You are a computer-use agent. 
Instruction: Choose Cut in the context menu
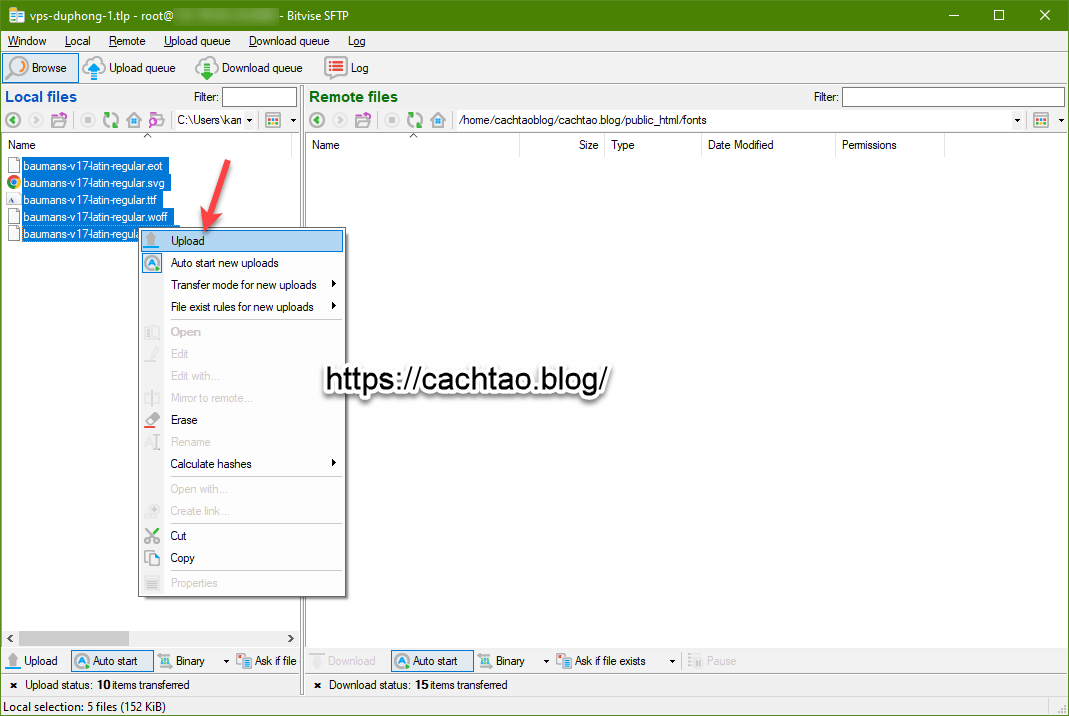pos(242,536)
